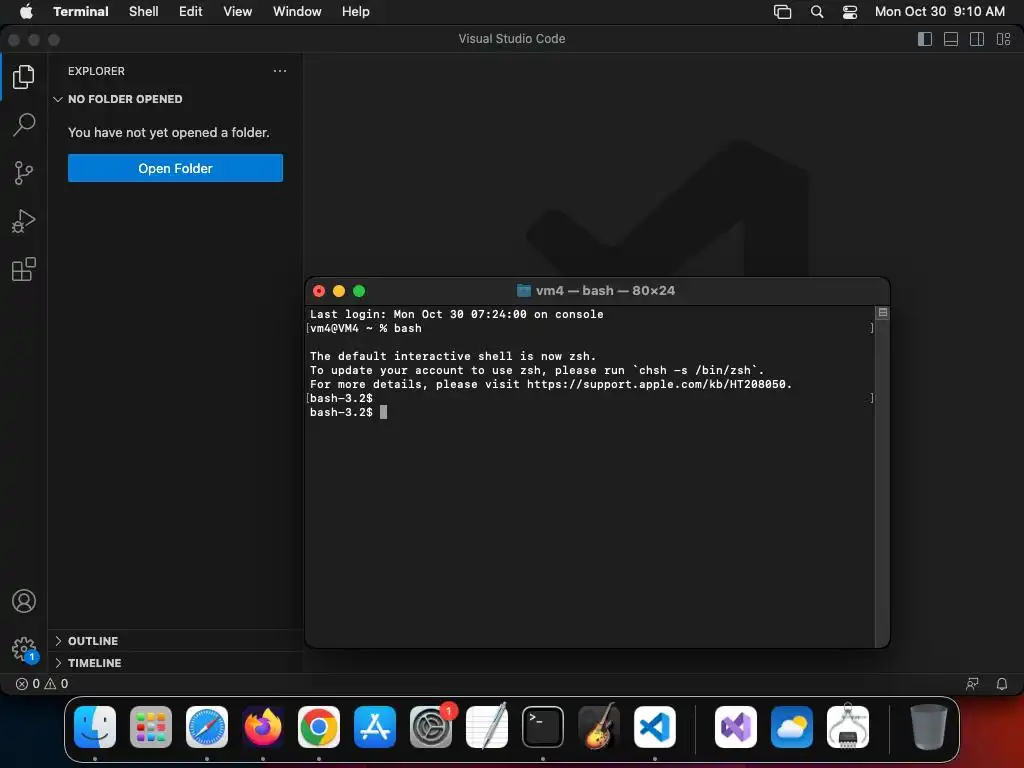The height and width of the screenshot is (768, 1024).
Task: Open Stage Manager icon in menu bar
Action: pos(782,12)
